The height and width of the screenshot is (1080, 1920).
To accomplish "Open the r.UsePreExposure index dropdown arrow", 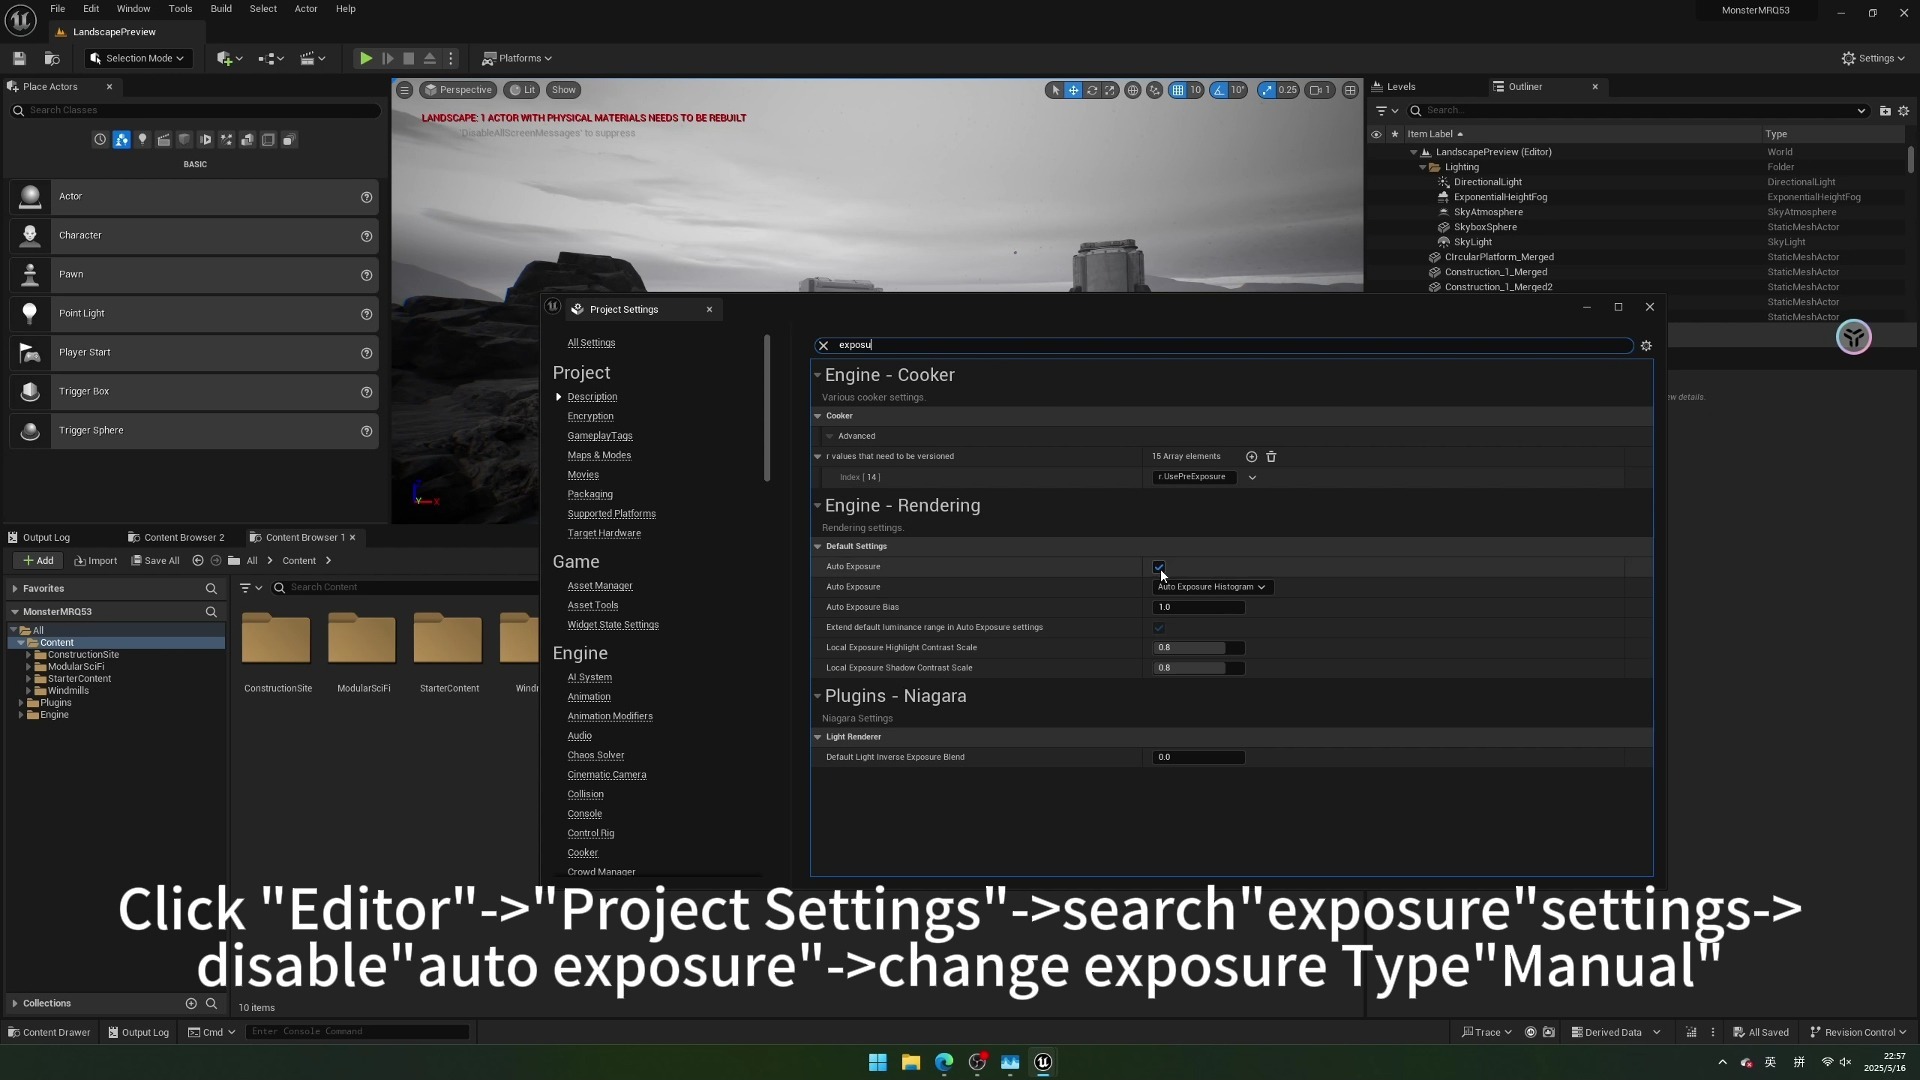I will (1252, 477).
